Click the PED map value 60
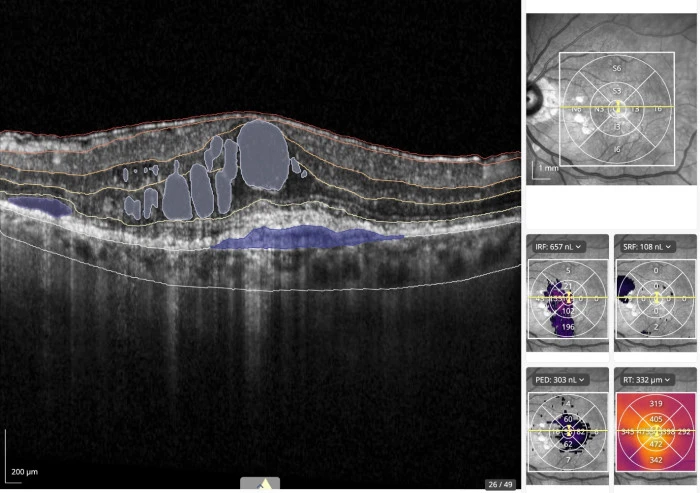 tap(568, 419)
